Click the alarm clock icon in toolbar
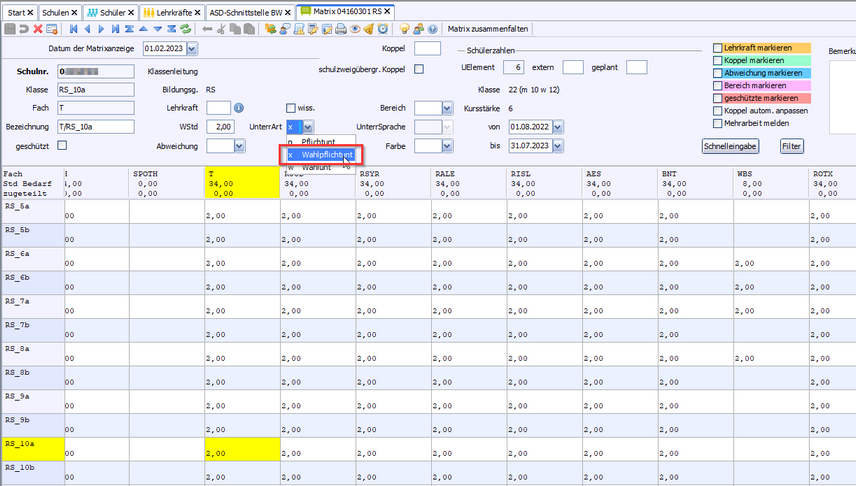 (383, 29)
